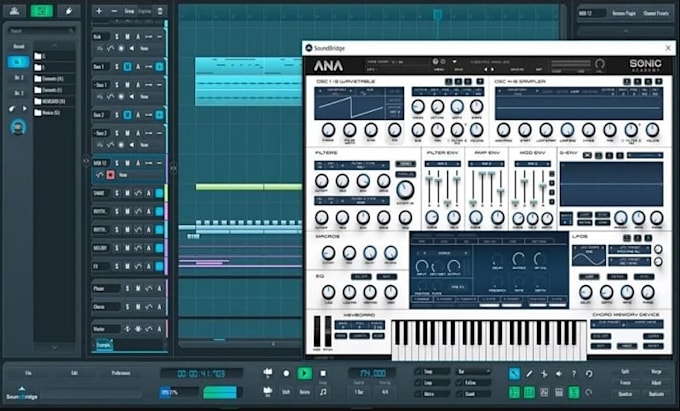Viewport: 680px width, 411px height.
Task: Enable the Snap checkbox
Action: pos(418,372)
